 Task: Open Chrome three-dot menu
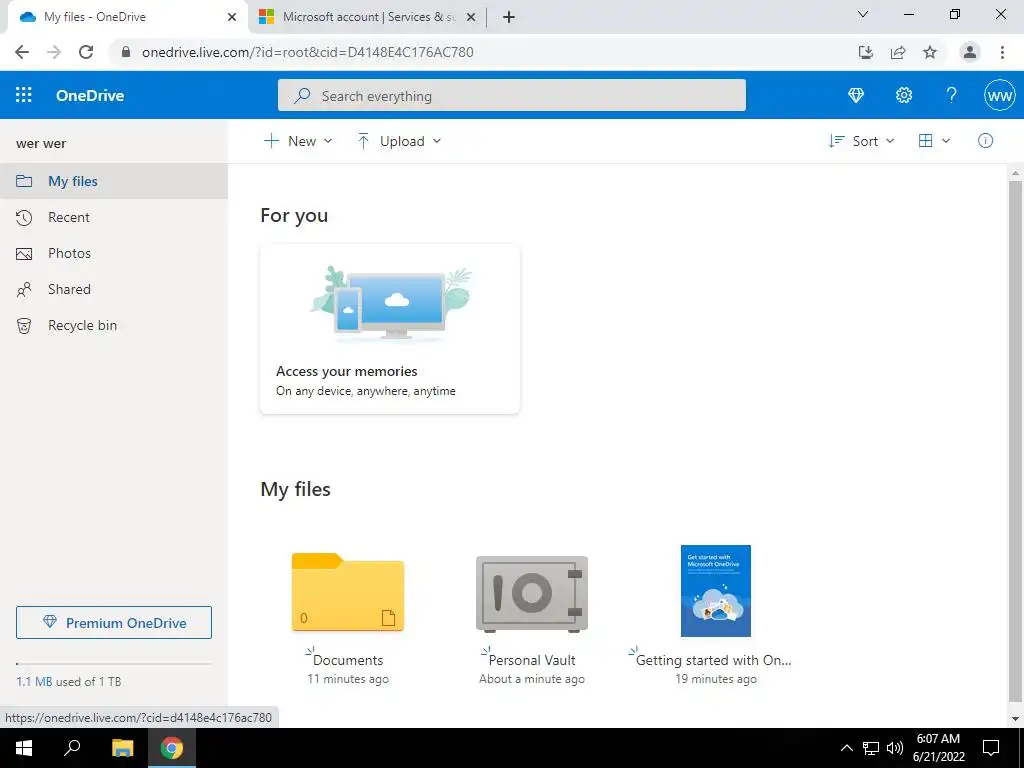1002,52
